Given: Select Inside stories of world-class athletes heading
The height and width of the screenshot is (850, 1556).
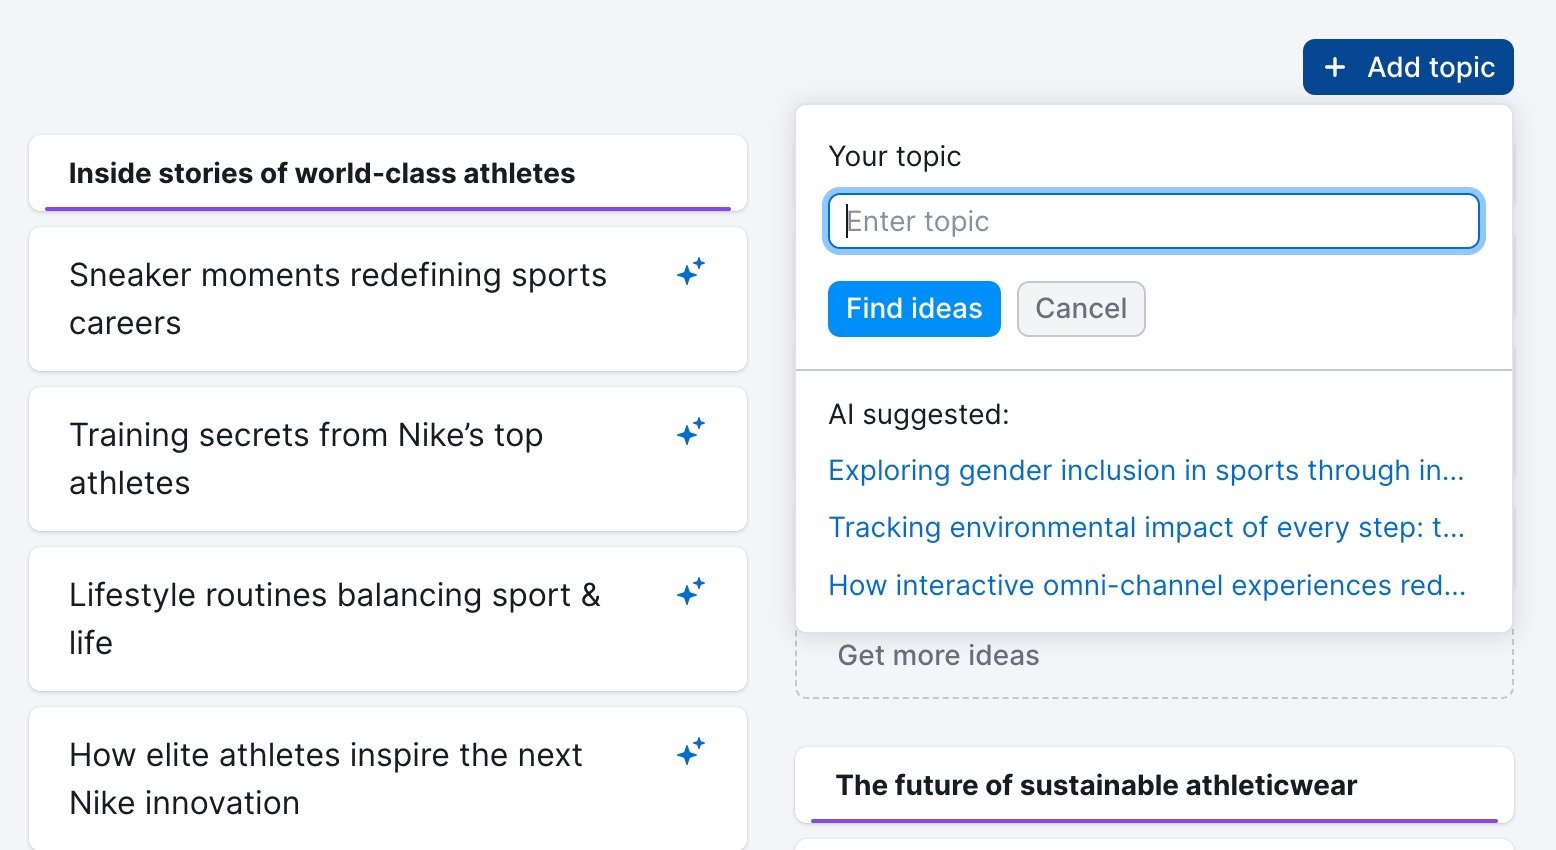Looking at the screenshot, I should pyautogui.click(x=322, y=174).
